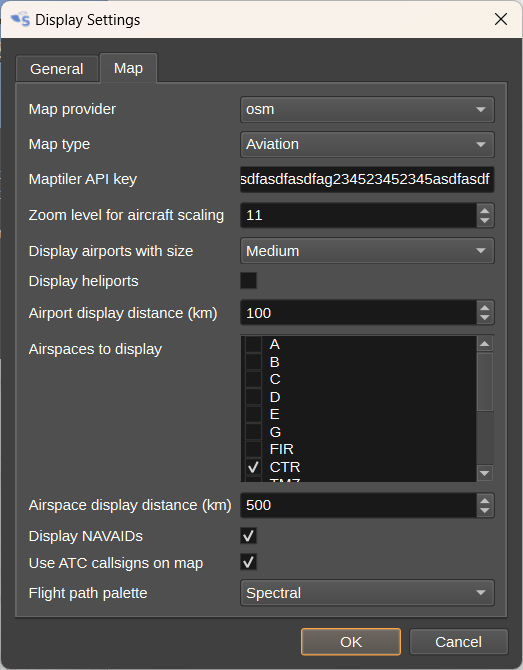
Task: Click airspaces list scroll down arrow
Action: pos(485,473)
